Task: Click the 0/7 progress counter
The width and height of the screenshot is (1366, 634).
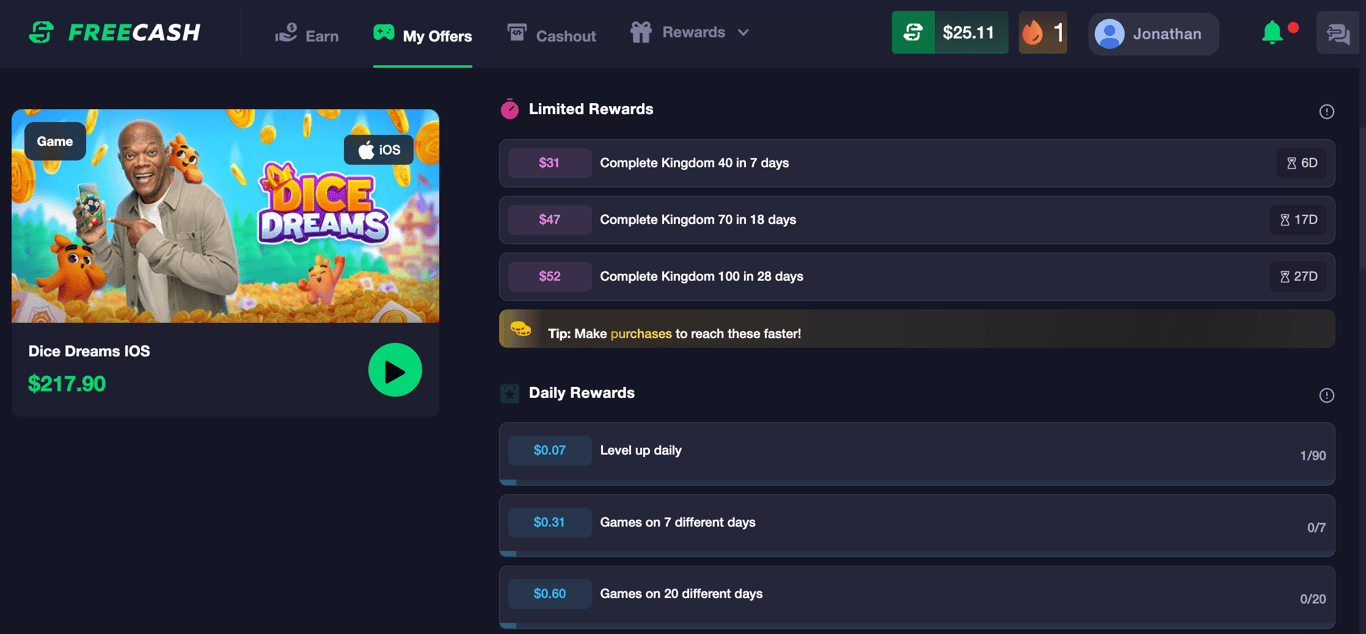Action: tap(1317, 528)
